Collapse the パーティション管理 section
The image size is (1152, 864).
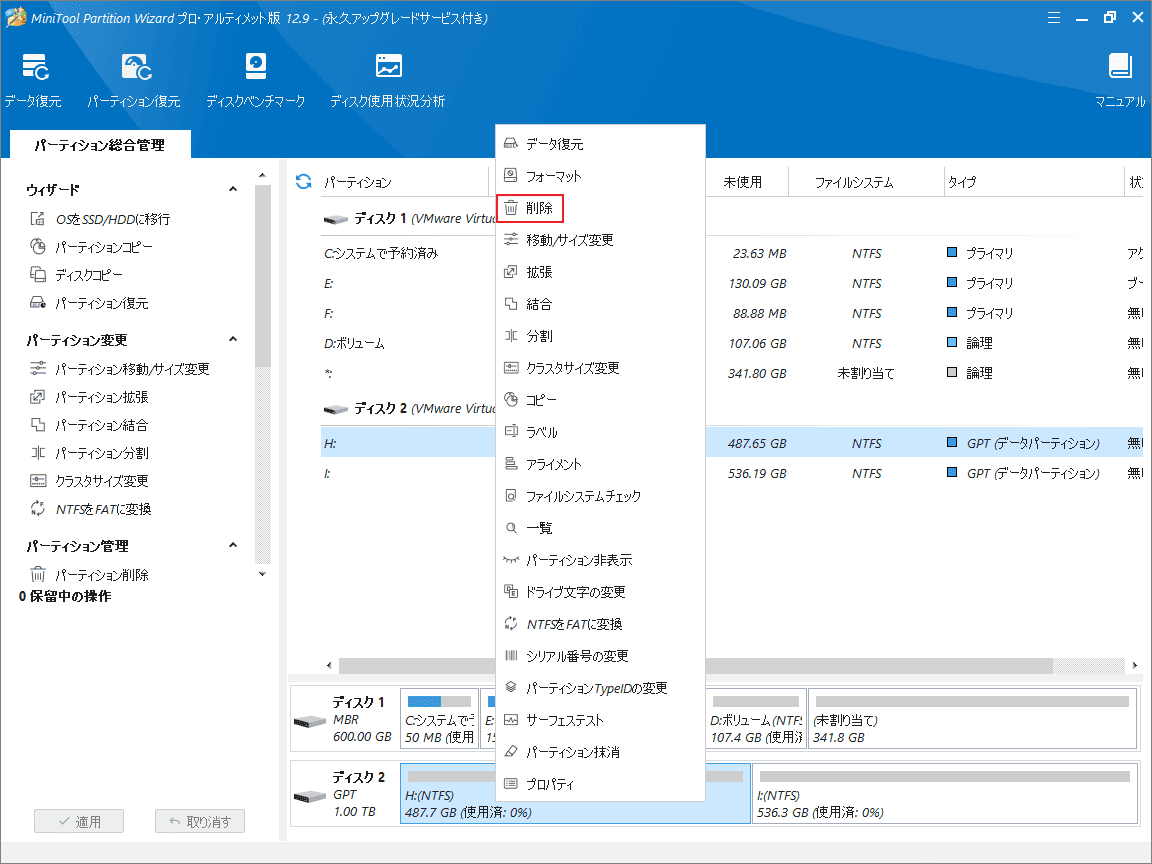click(233, 545)
